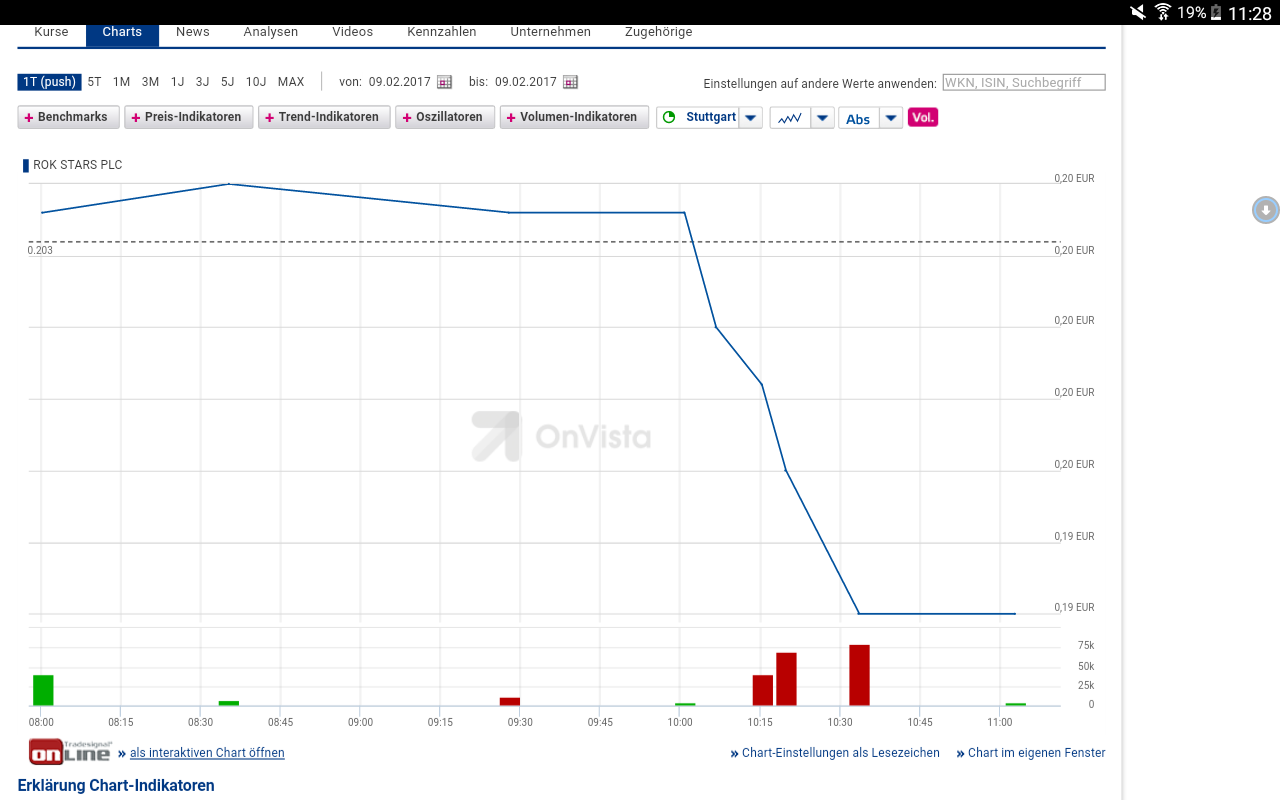Tap the battery indicator in status bar
Image resolution: width=1280 pixels, height=800 pixels.
point(1216,12)
